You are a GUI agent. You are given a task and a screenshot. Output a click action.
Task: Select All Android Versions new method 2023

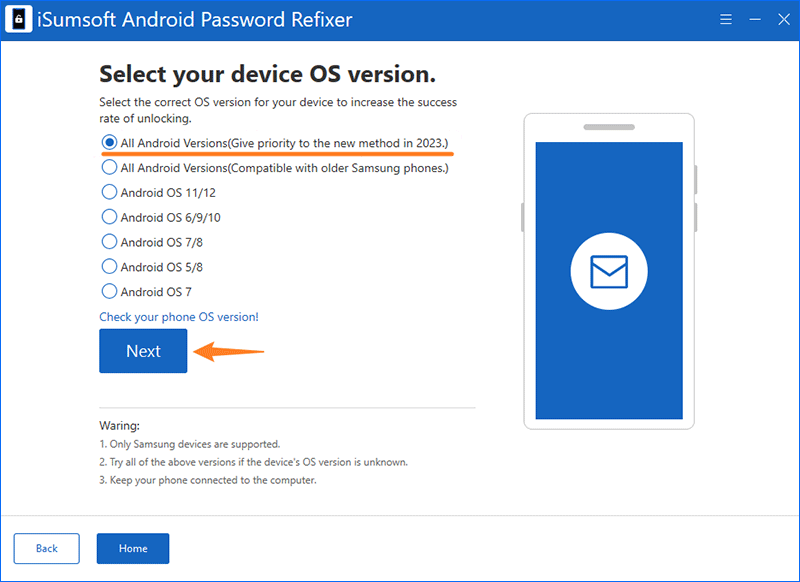[x=110, y=143]
